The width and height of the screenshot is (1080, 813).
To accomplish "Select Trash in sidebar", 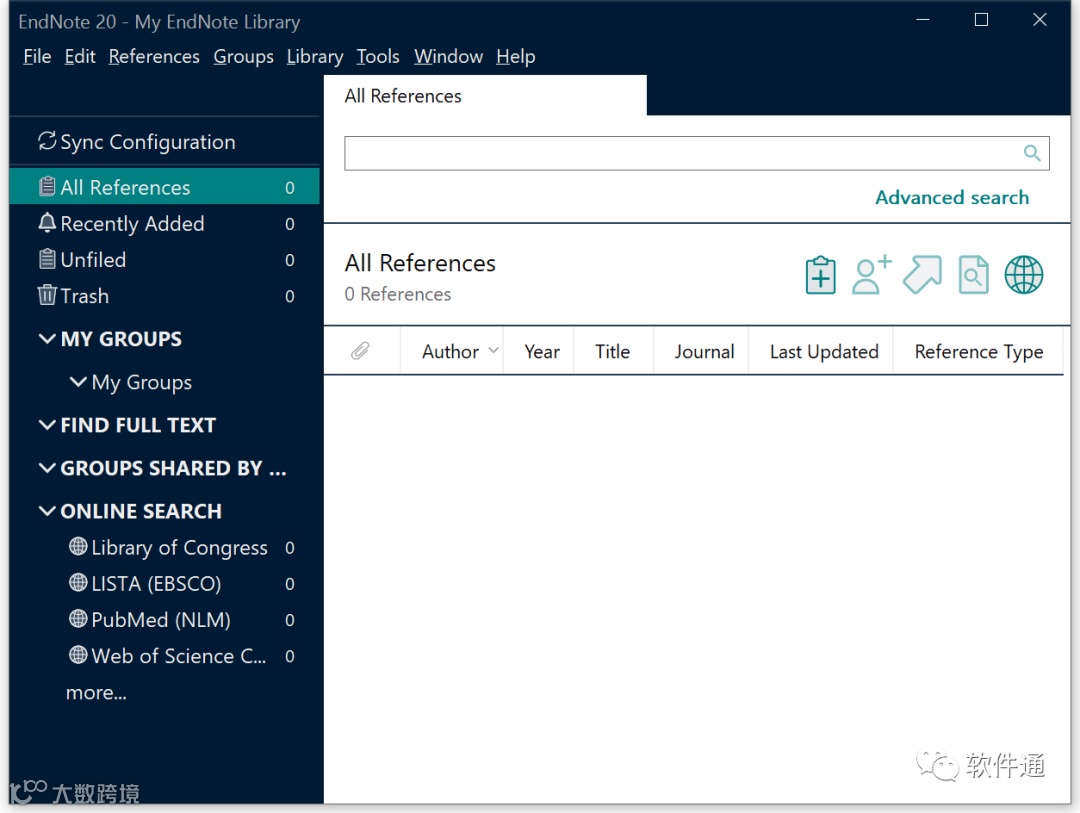I will [164, 296].
